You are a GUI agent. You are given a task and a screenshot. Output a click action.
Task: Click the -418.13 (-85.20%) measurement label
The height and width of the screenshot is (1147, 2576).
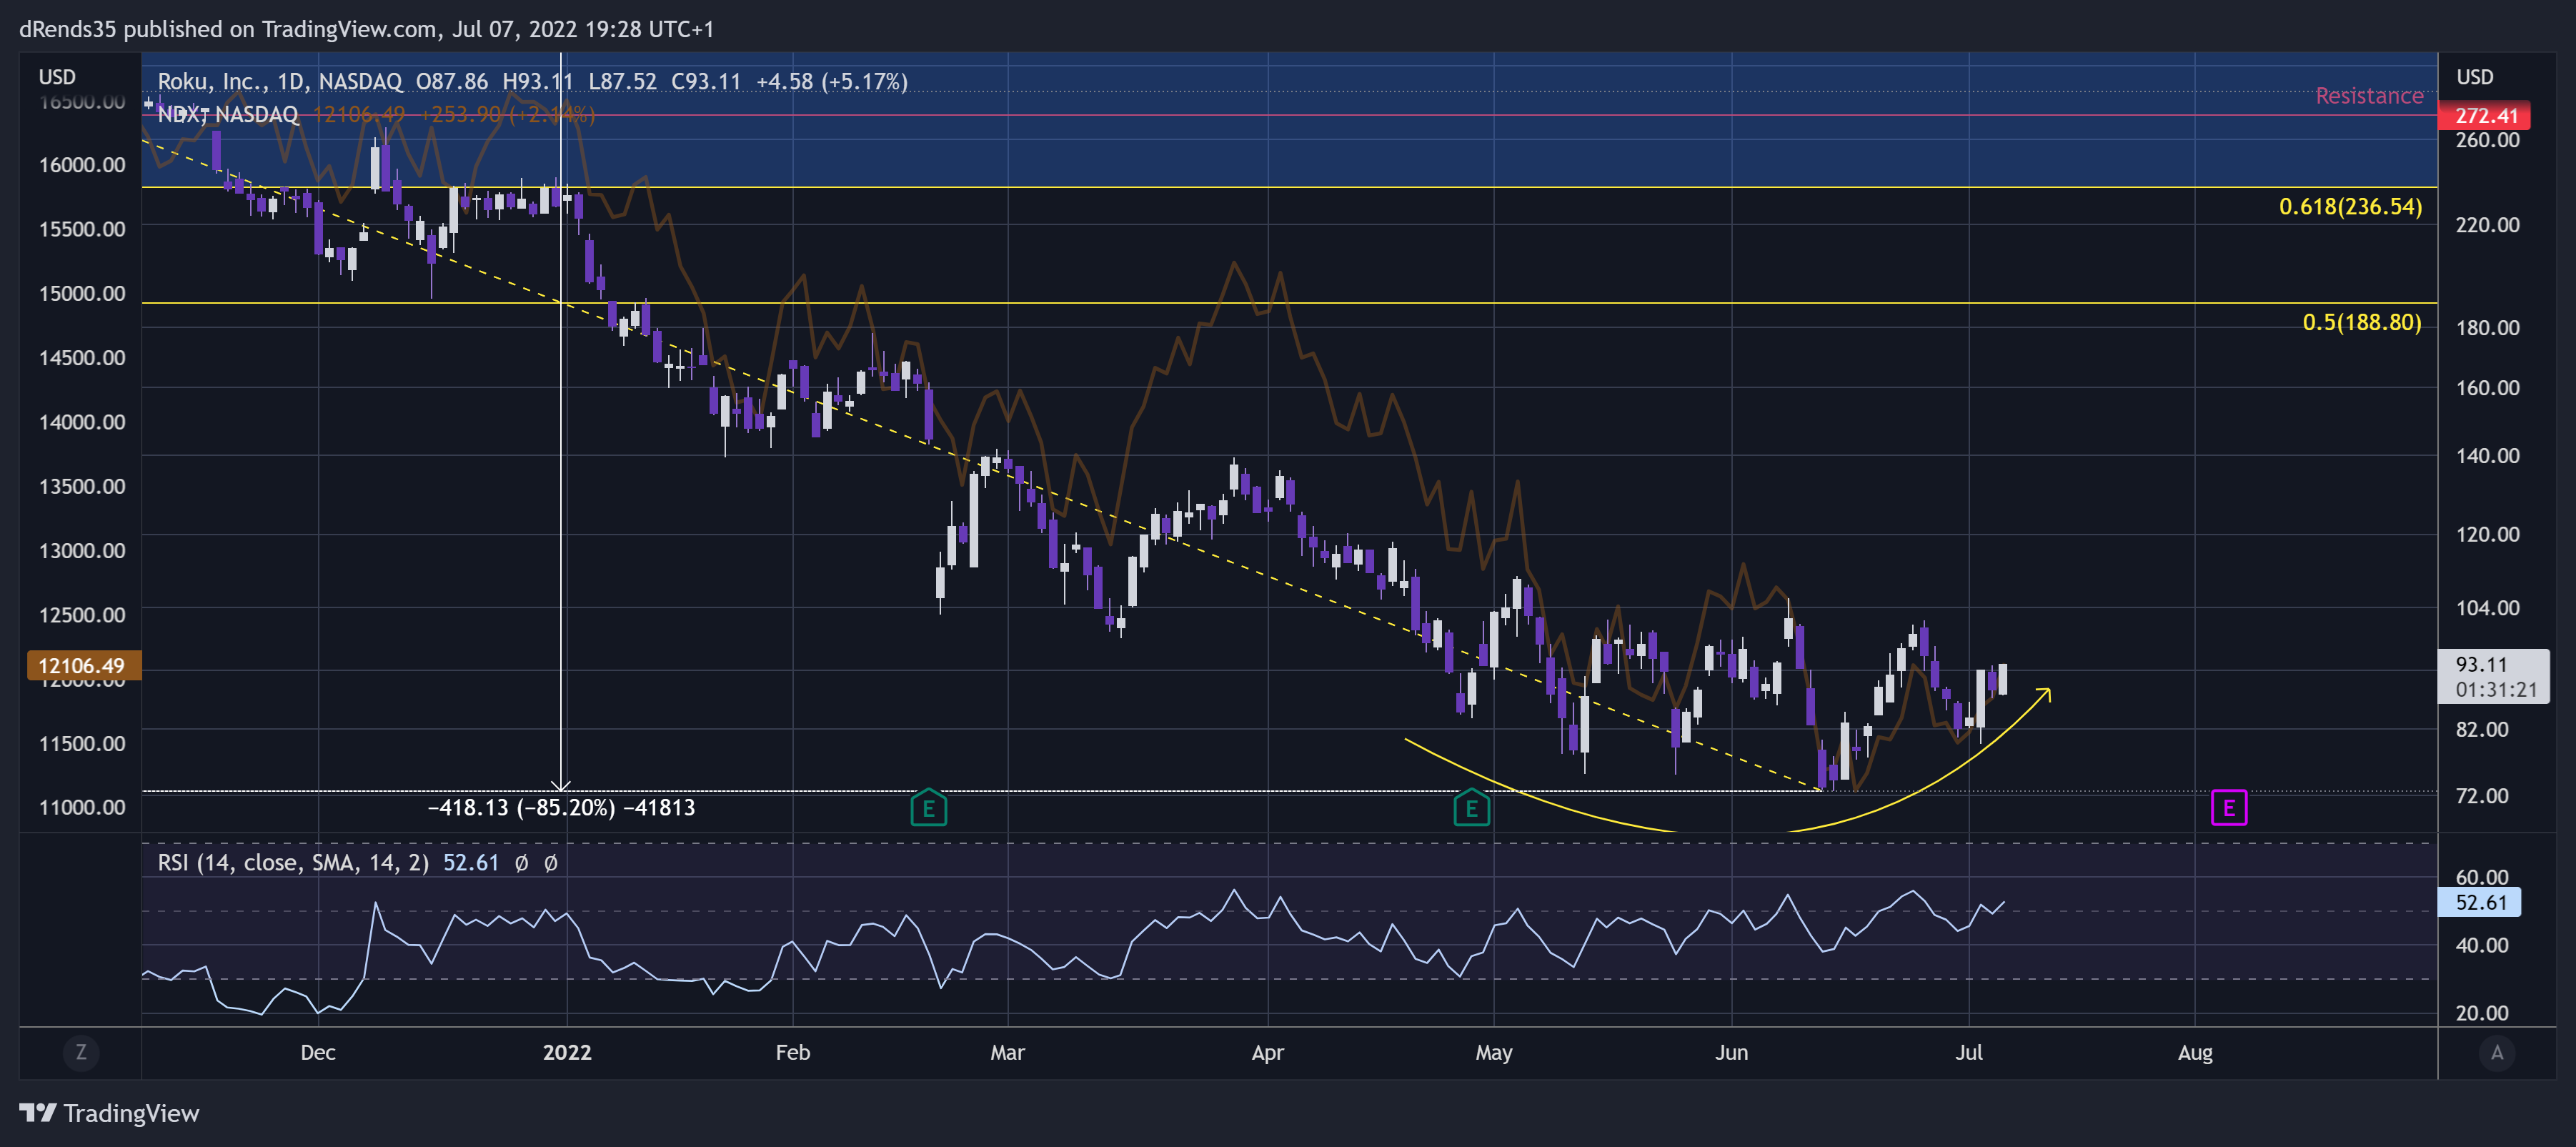point(561,808)
